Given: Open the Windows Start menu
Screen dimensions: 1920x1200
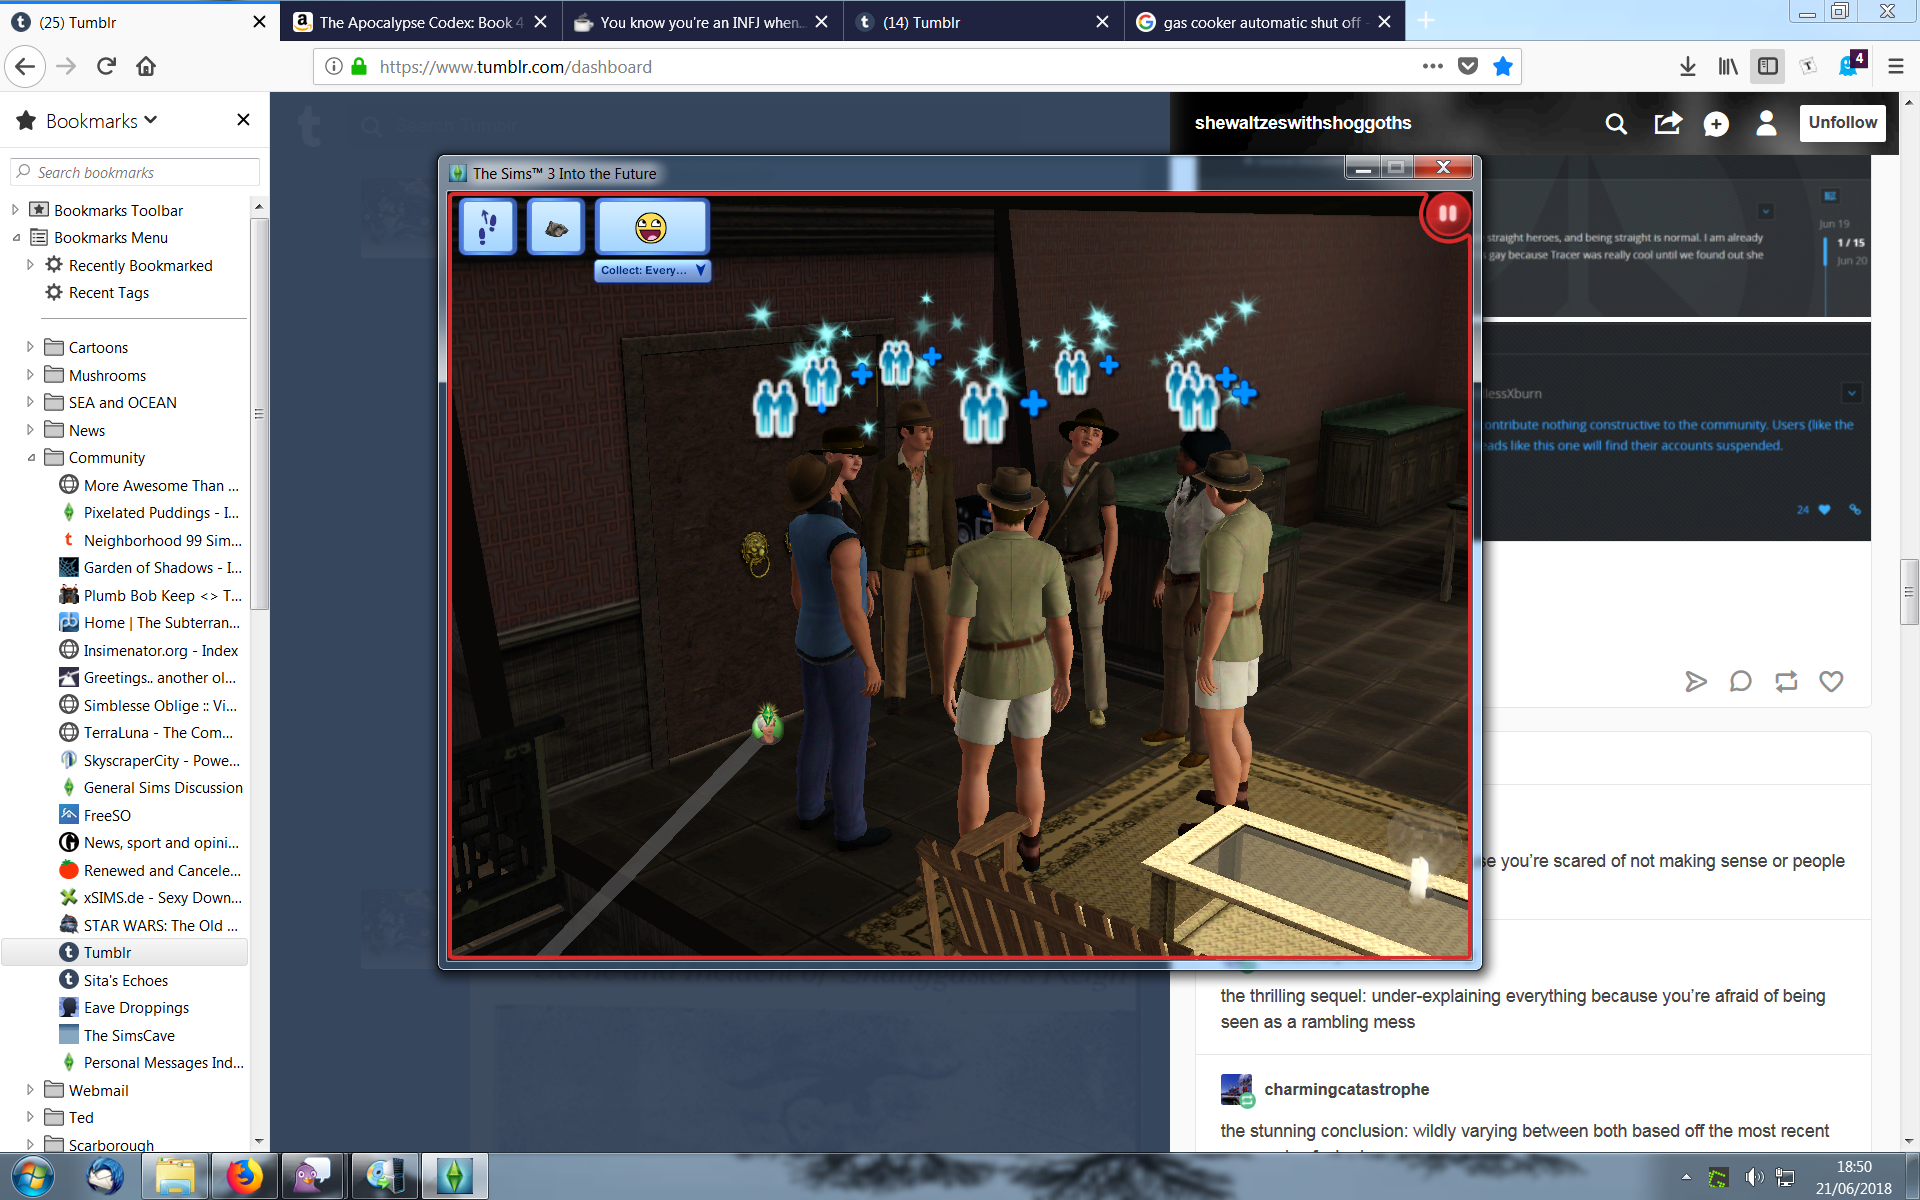Looking at the screenshot, I should [32, 1176].
